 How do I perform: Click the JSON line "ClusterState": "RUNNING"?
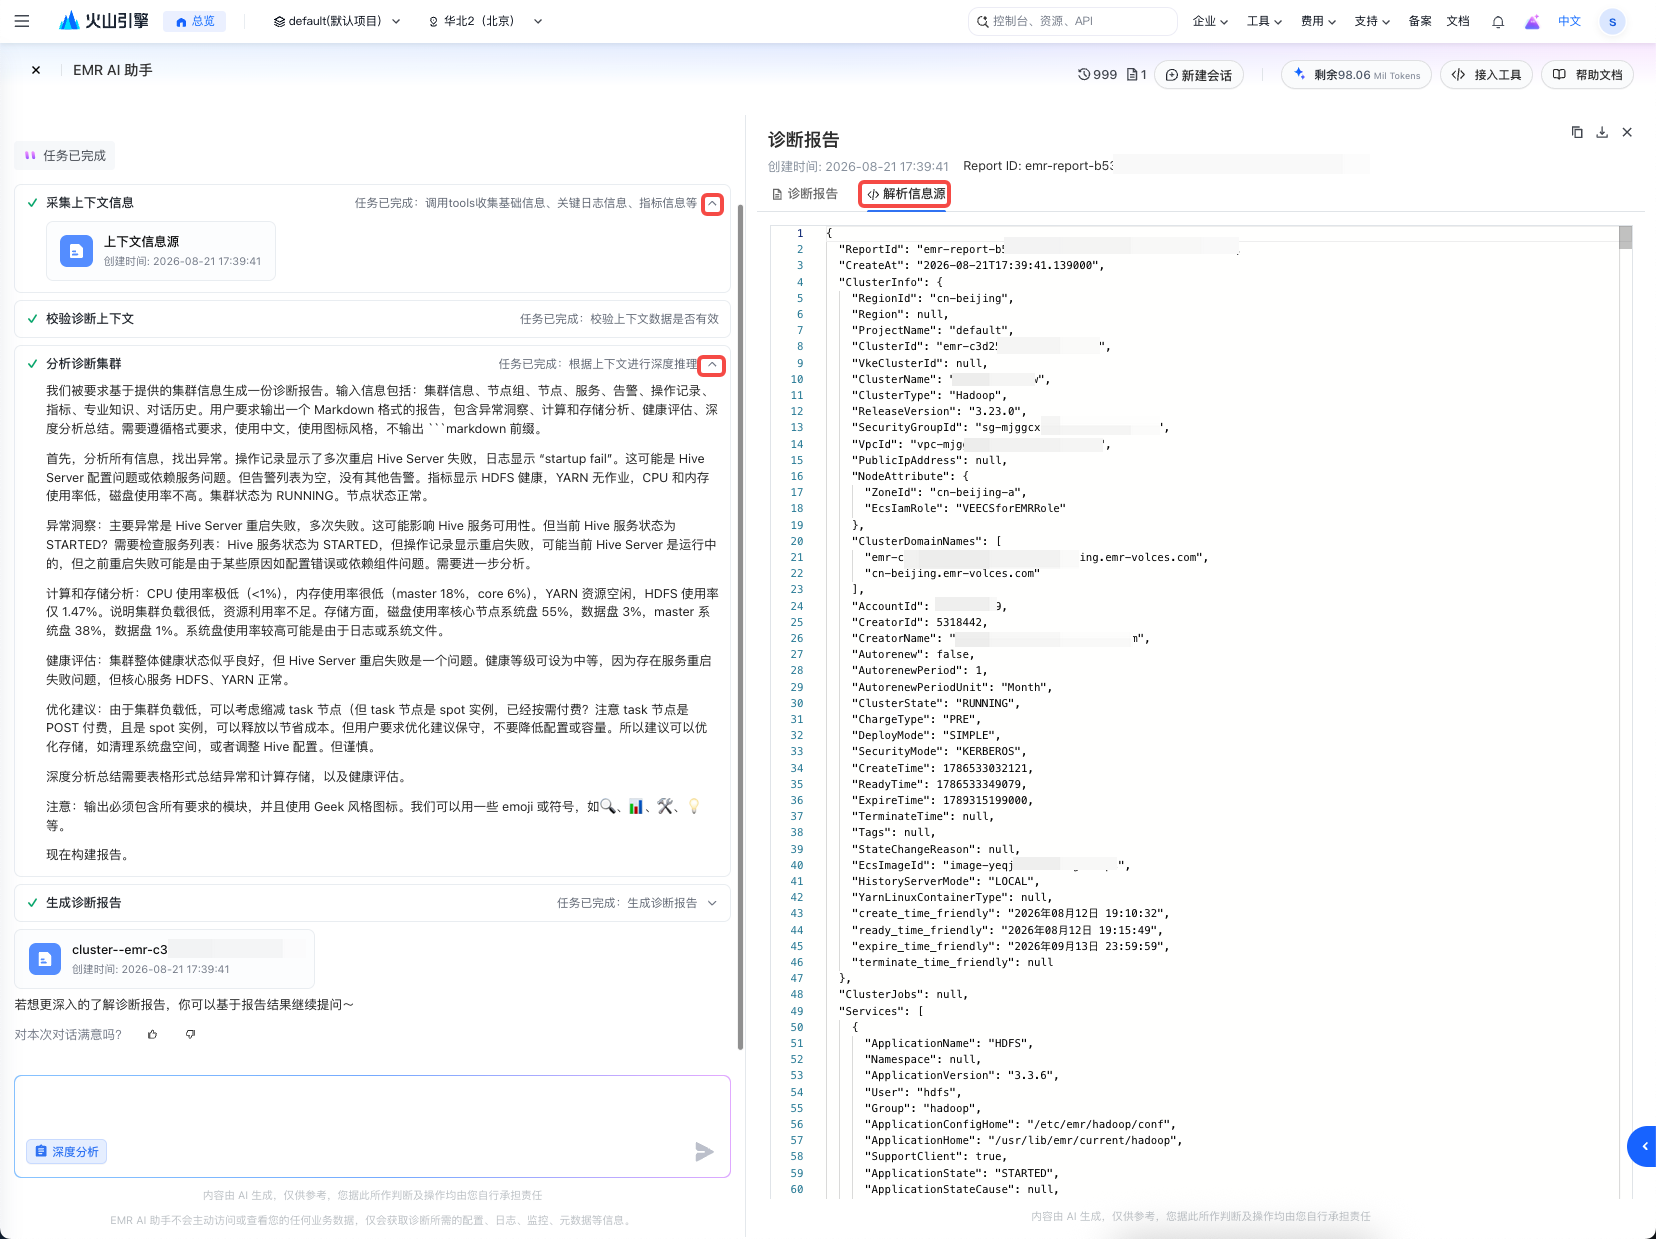[x=935, y=704]
